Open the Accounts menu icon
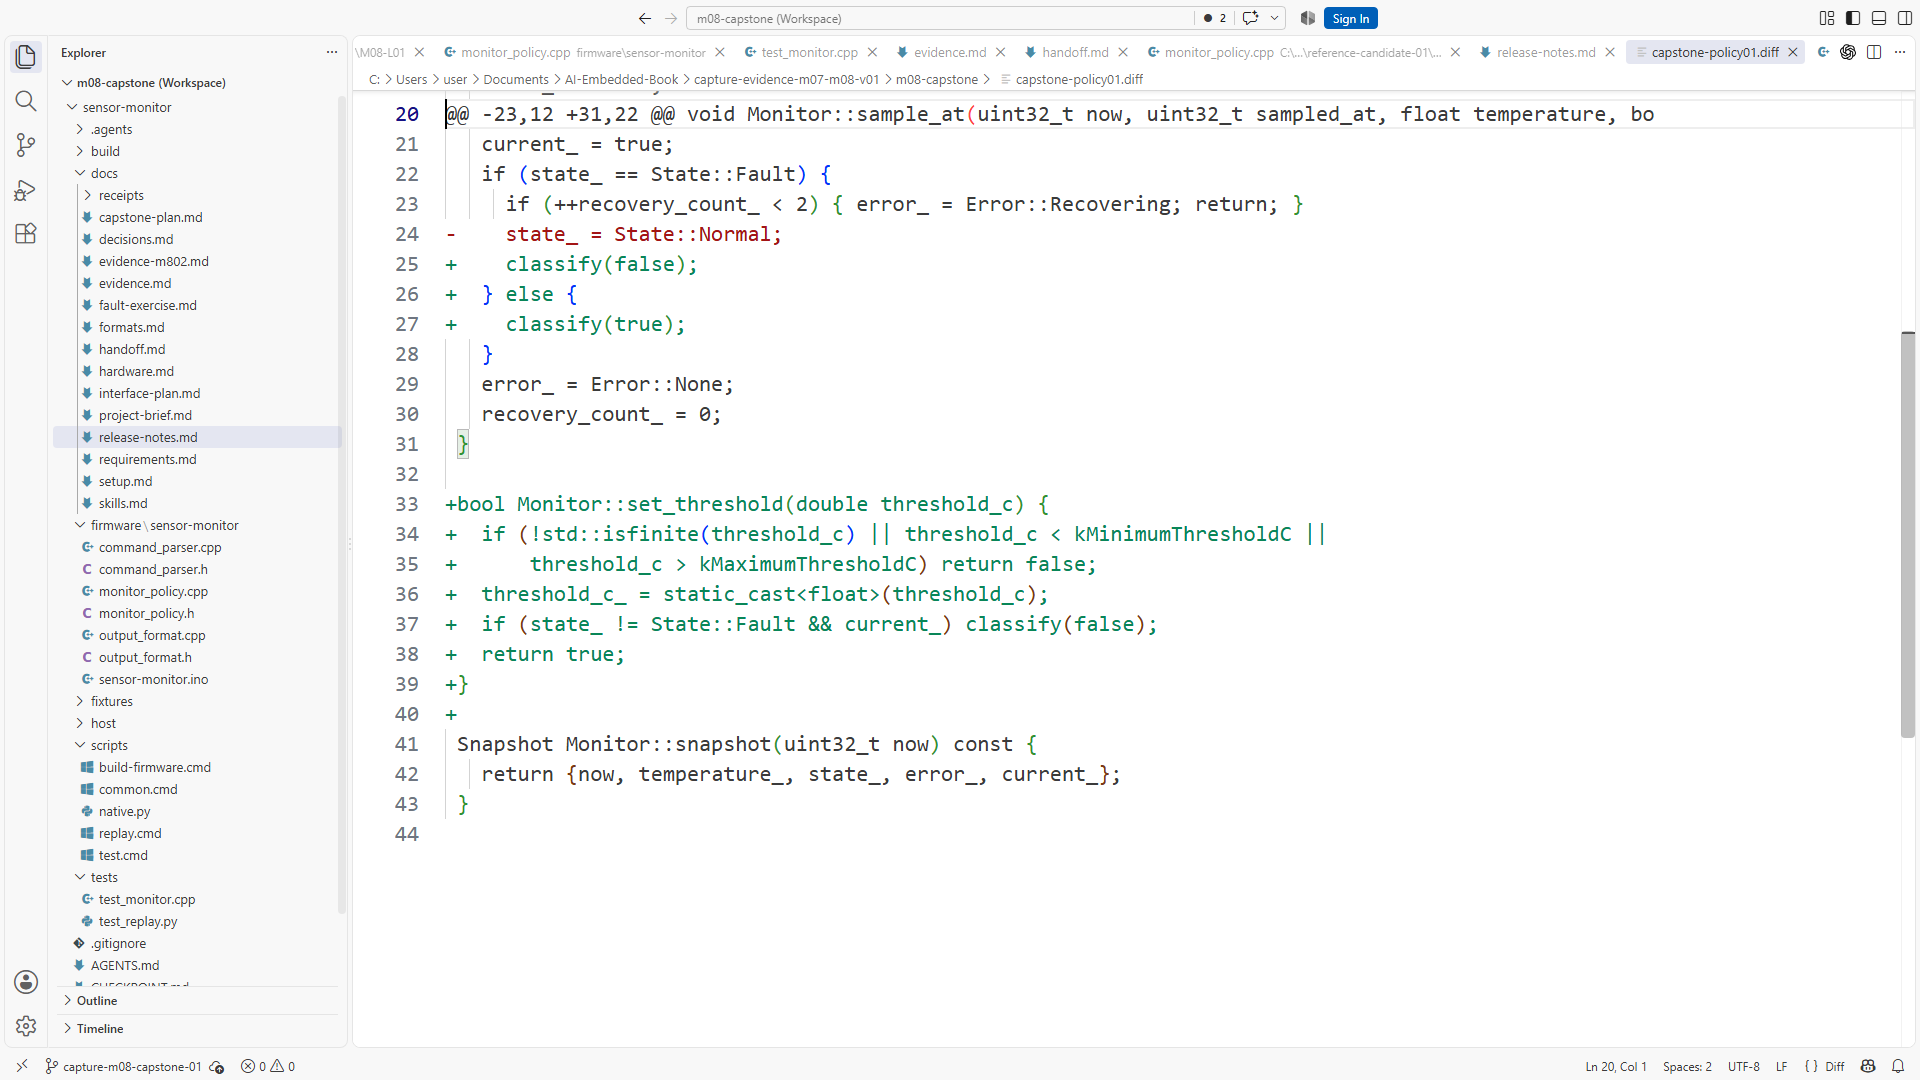The height and width of the screenshot is (1080, 1920). (26, 982)
